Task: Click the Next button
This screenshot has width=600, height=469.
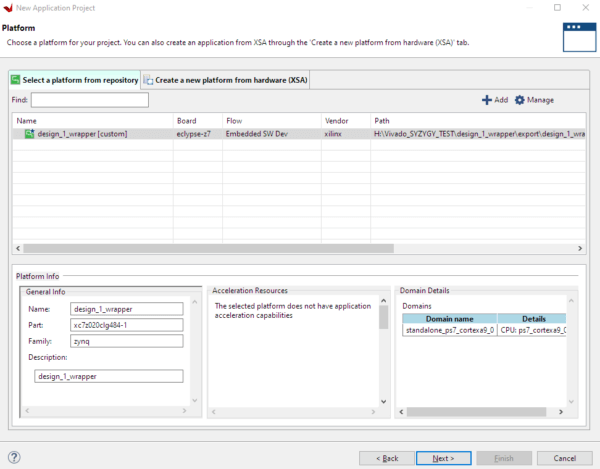Action: (444, 457)
